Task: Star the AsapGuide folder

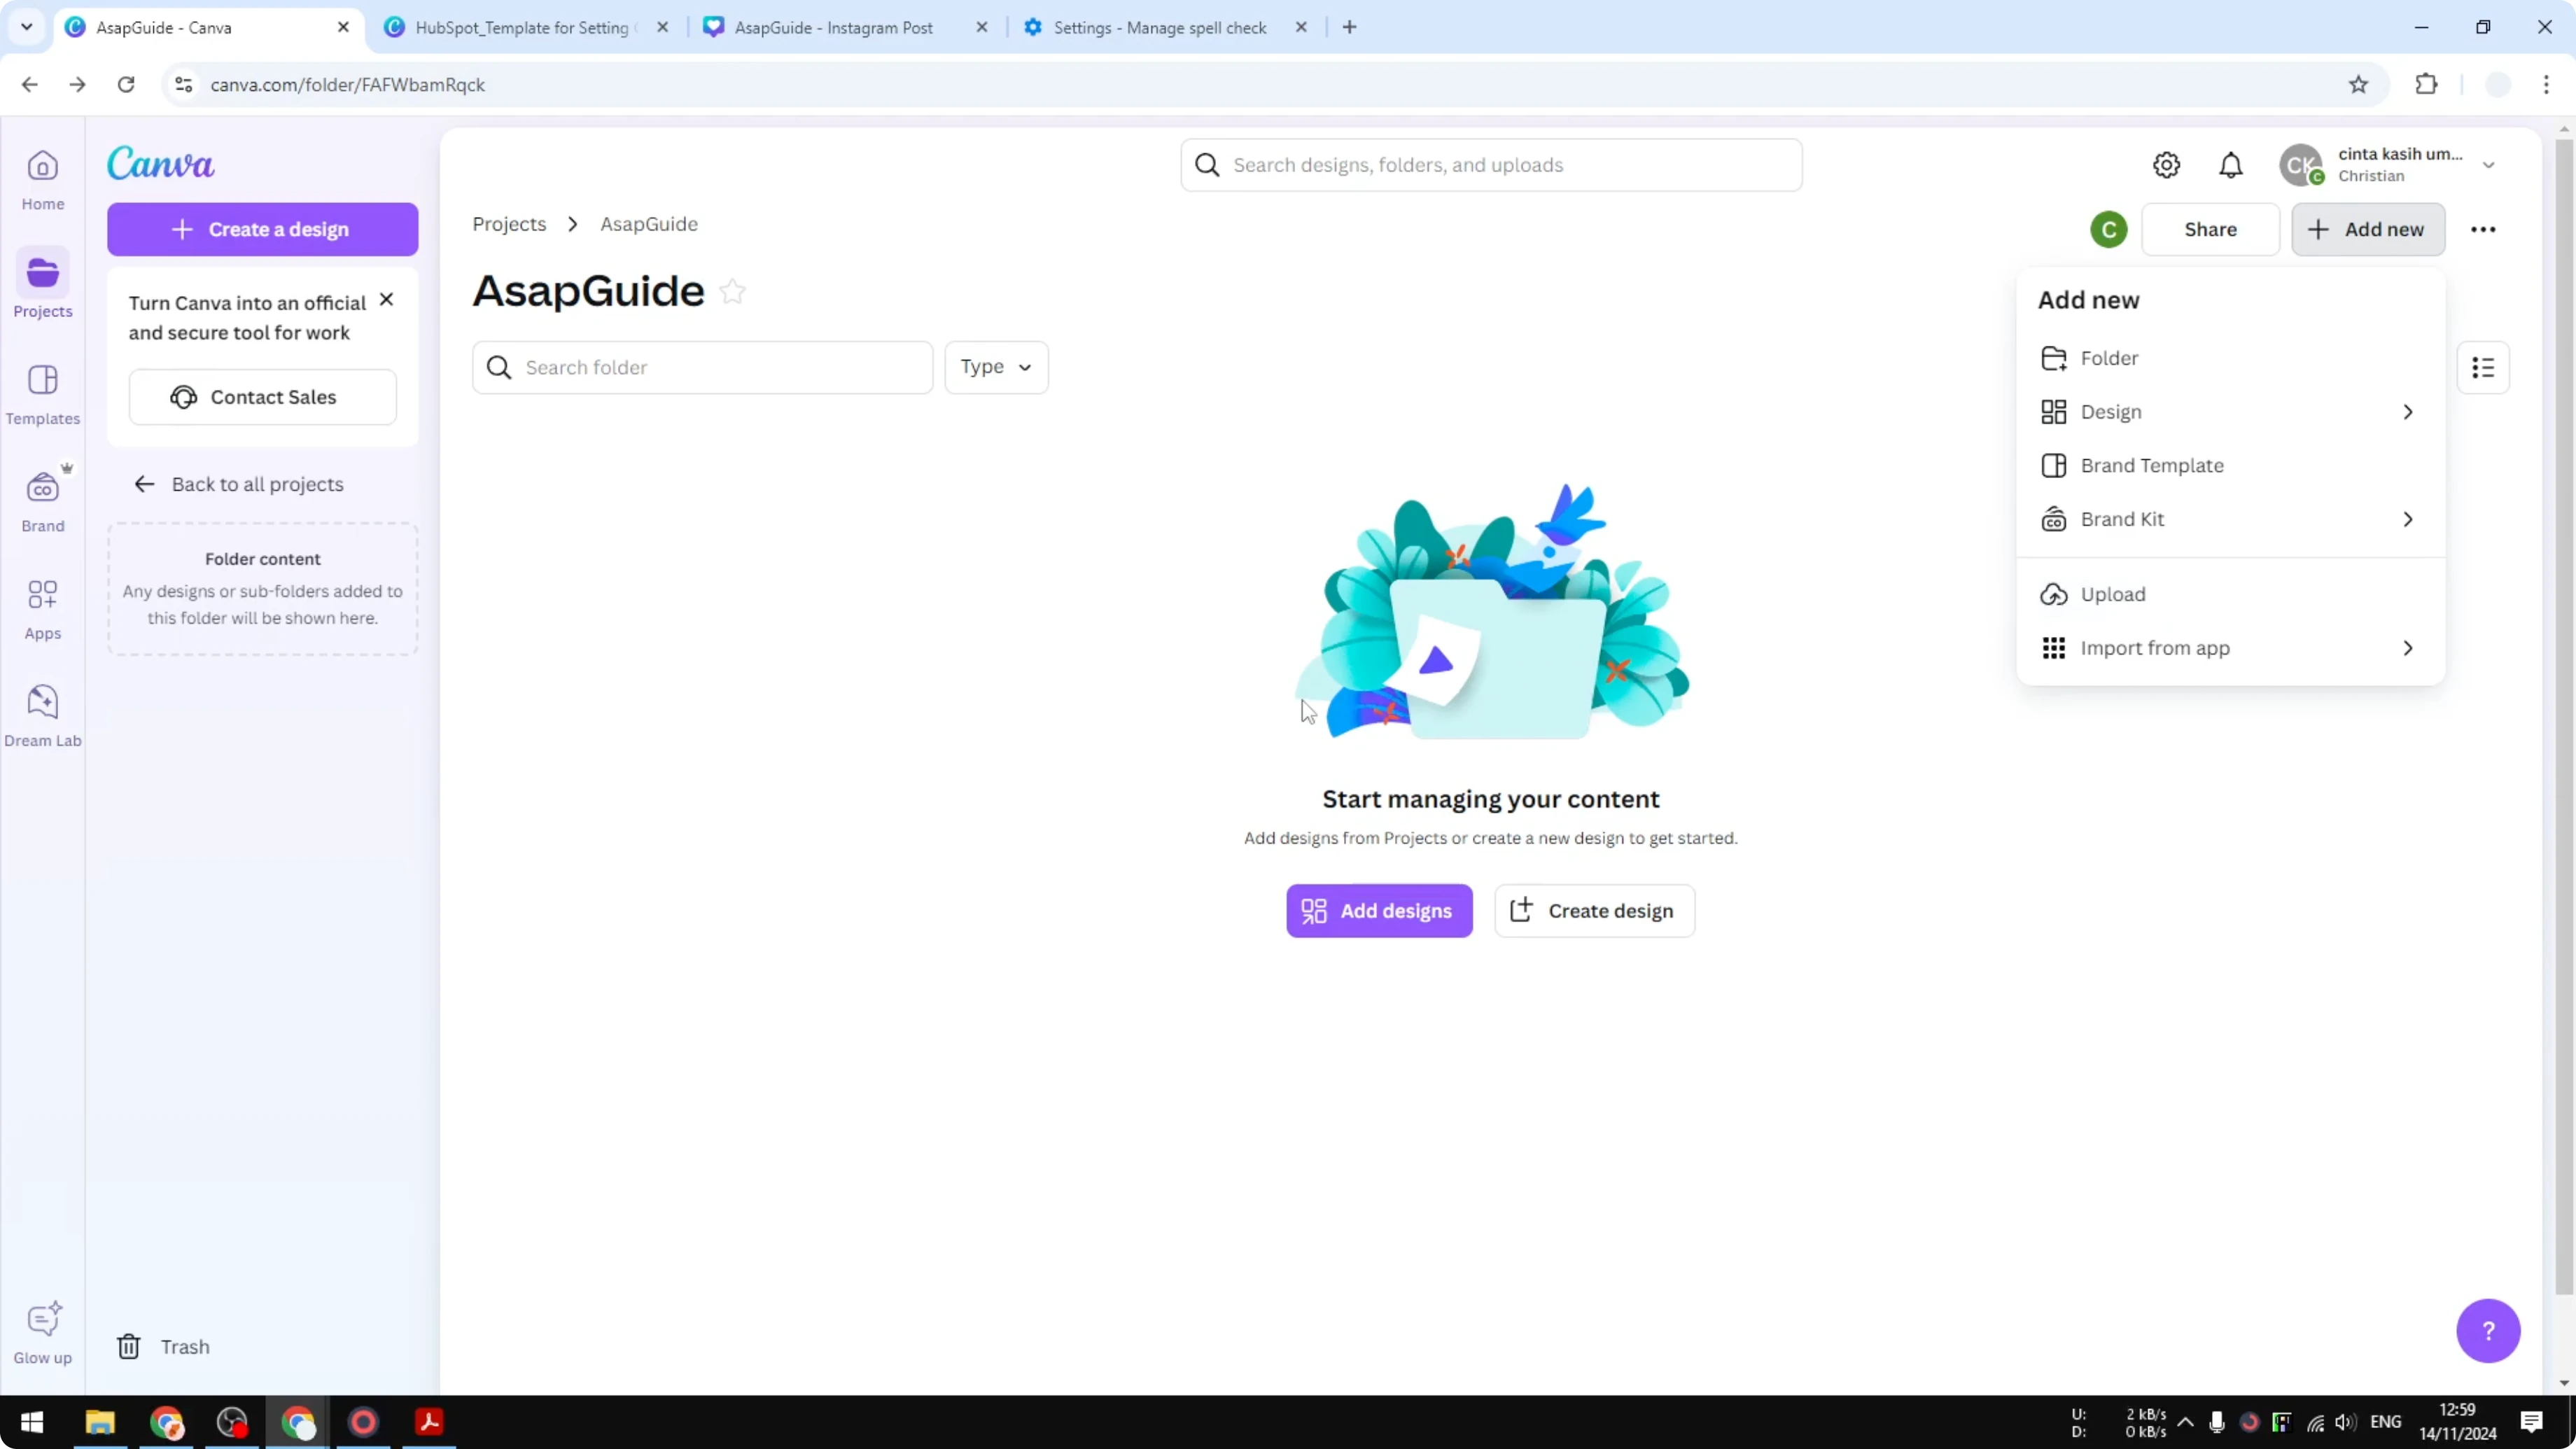Action: click(x=733, y=291)
